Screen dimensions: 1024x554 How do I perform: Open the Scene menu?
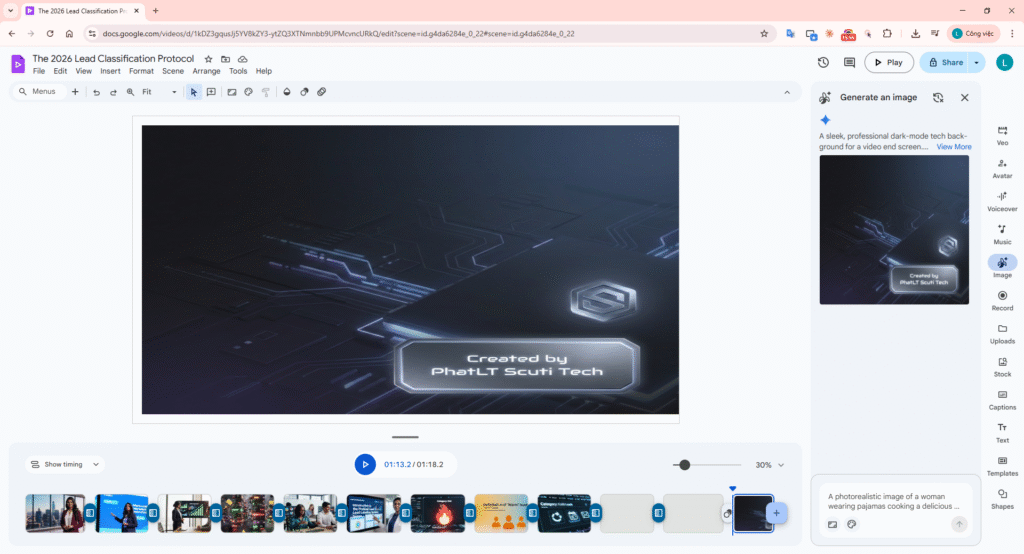point(173,72)
